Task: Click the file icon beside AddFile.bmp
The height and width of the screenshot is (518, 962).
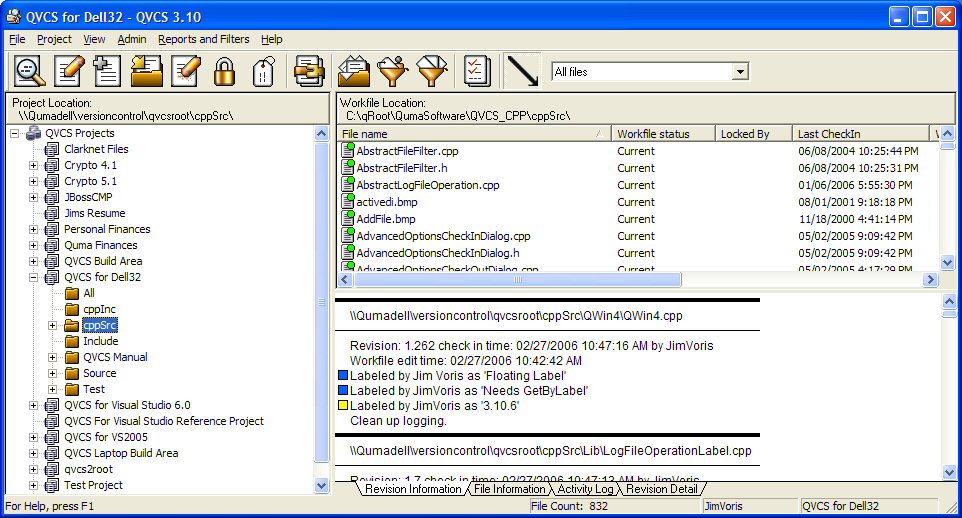Action: 348,218
